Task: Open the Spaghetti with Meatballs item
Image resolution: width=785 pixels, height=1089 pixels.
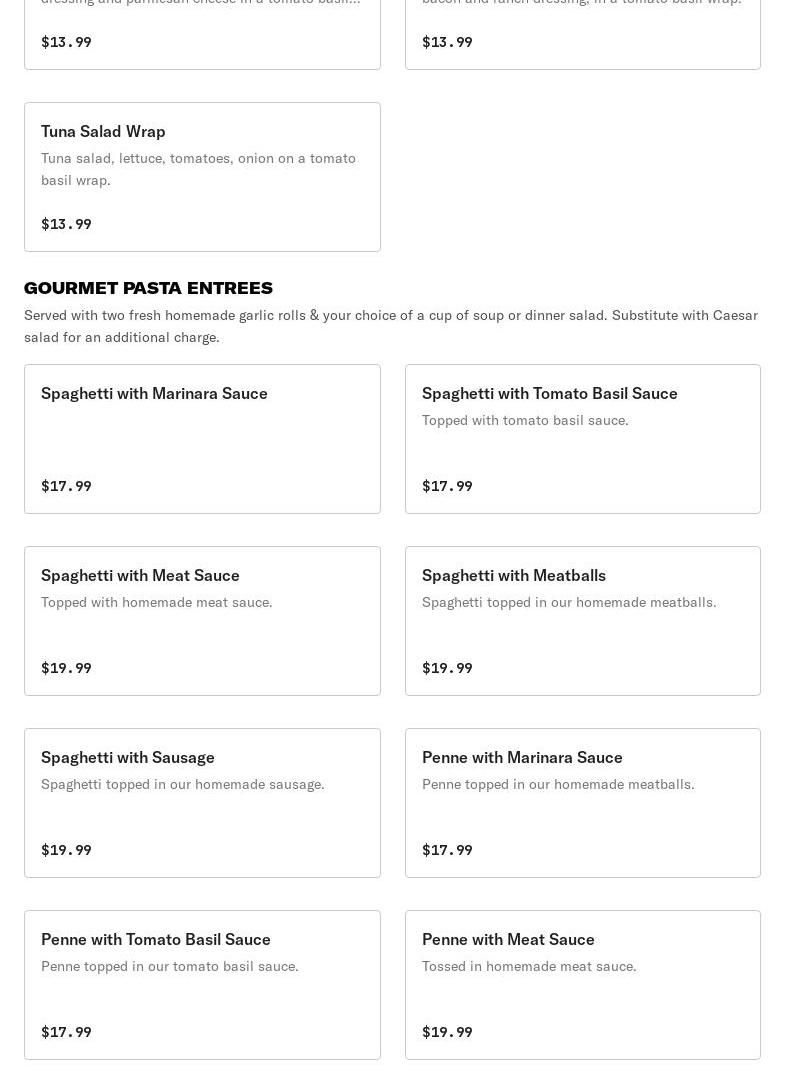Action: (513, 575)
